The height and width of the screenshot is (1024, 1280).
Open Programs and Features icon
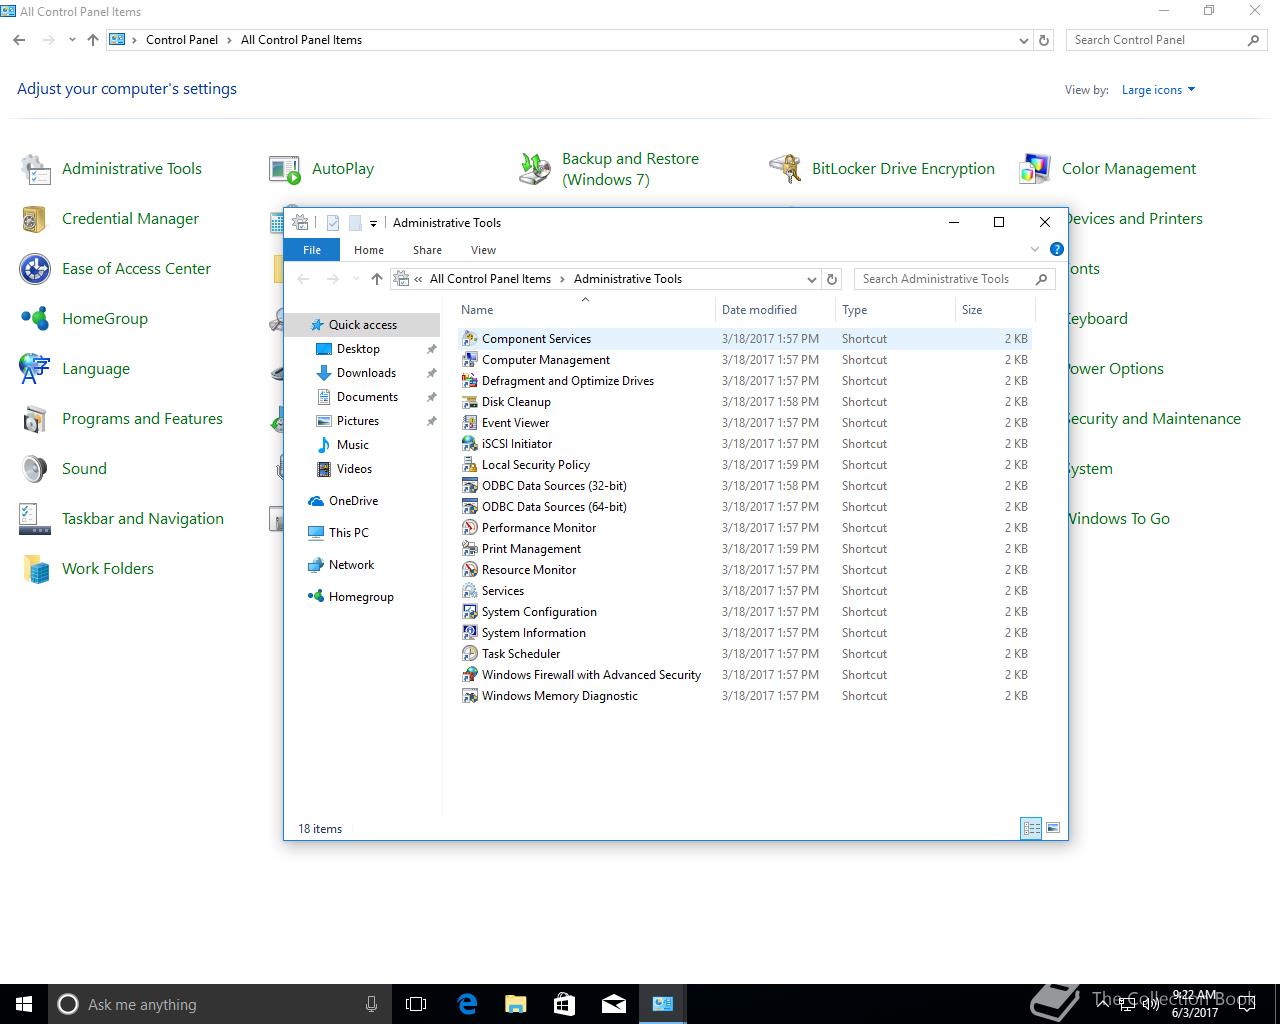coord(36,419)
